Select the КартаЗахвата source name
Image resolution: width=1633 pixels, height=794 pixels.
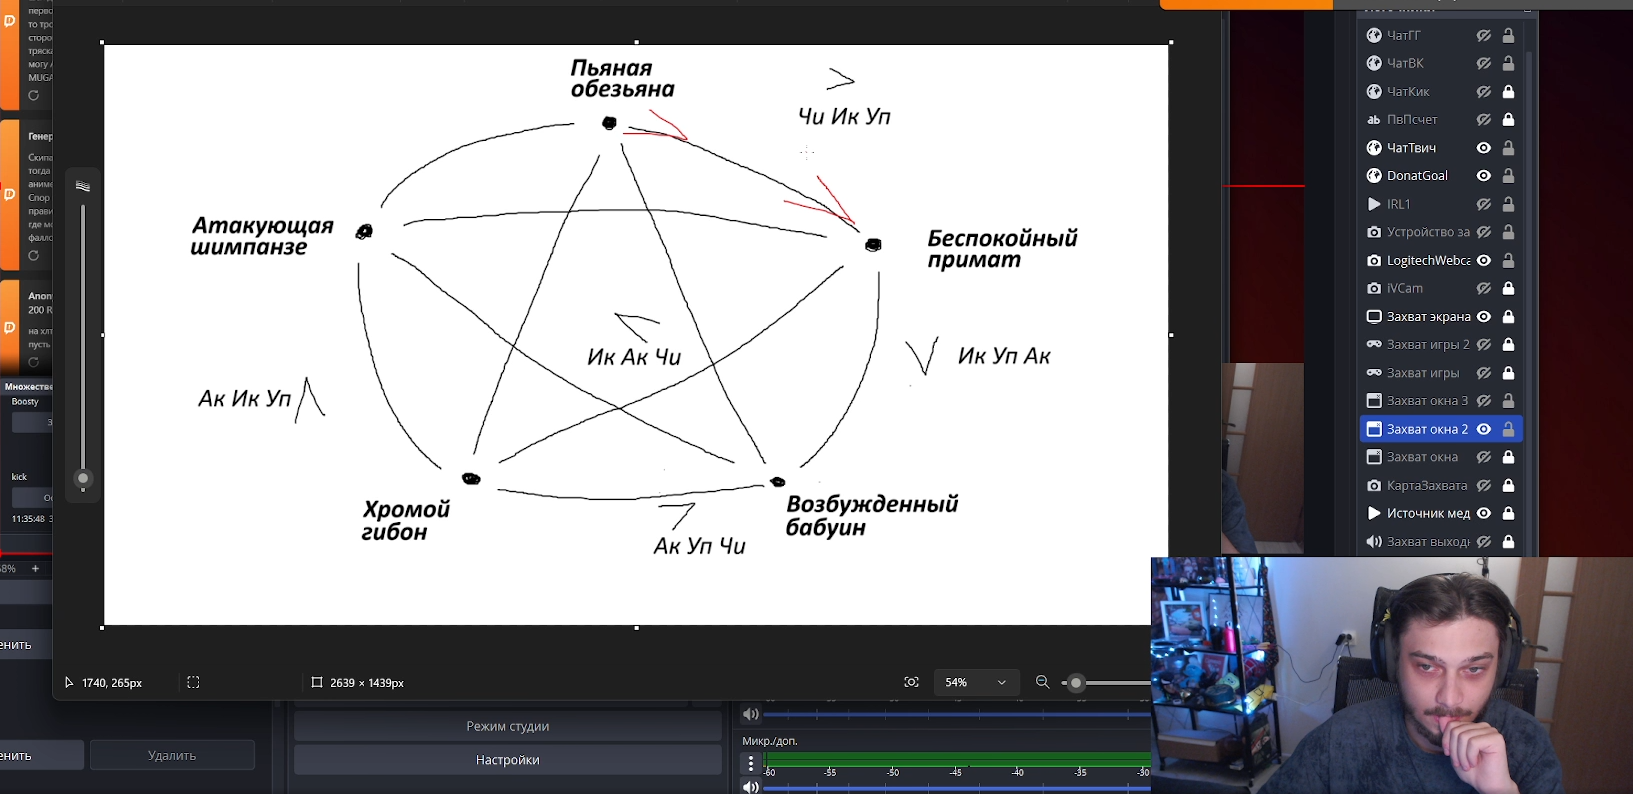pyautogui.click(x=1427, y=485)
